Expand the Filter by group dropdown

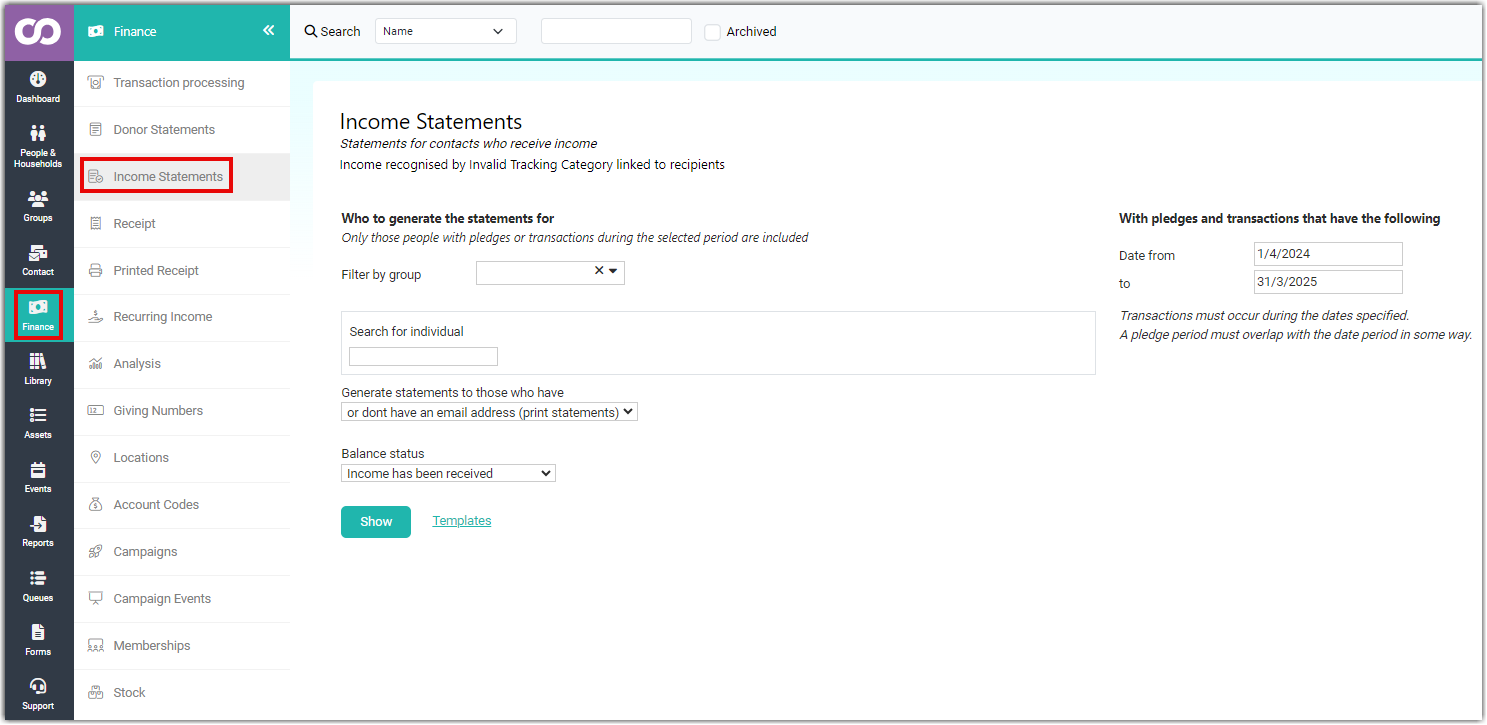(x=613, y=271)
